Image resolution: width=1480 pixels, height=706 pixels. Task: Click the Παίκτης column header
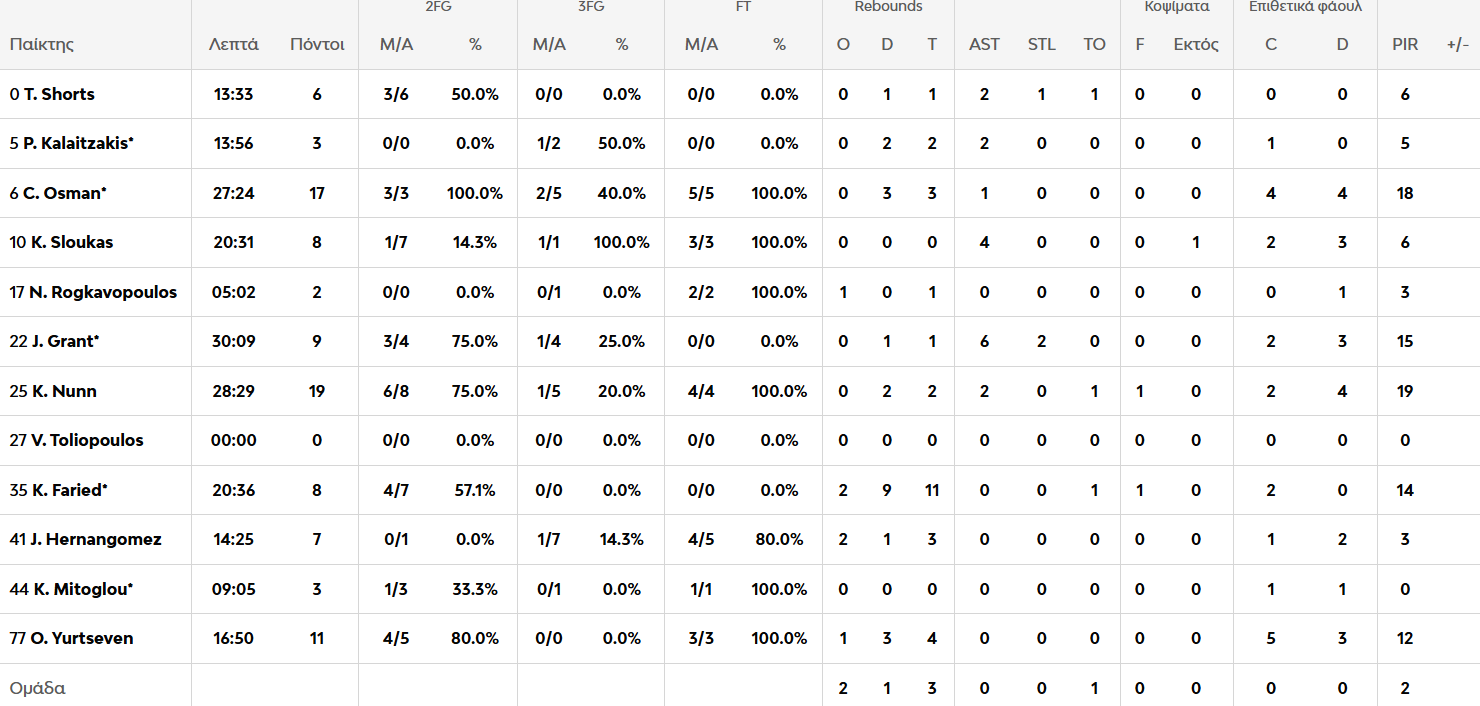click(42, 44)
